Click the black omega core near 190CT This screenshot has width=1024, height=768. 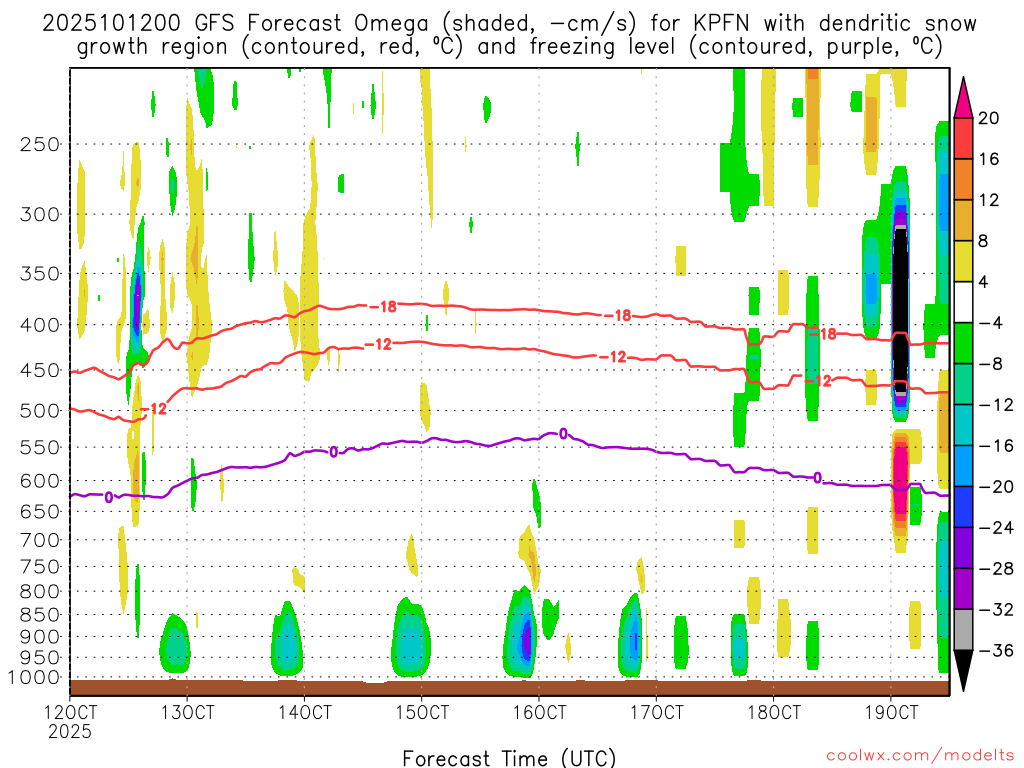coord(900,308)
